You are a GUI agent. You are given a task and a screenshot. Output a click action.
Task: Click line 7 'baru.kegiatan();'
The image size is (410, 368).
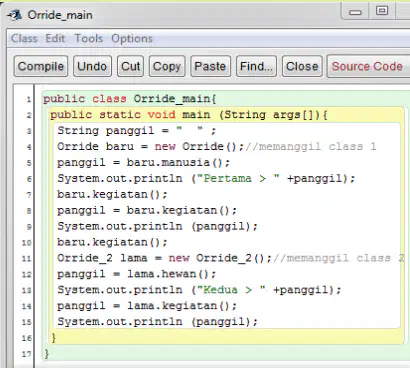click(112, 194)
